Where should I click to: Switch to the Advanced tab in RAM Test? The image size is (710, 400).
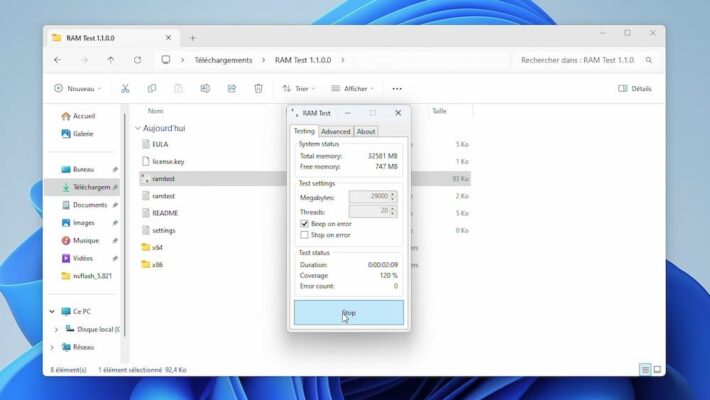tap(336, 131)
